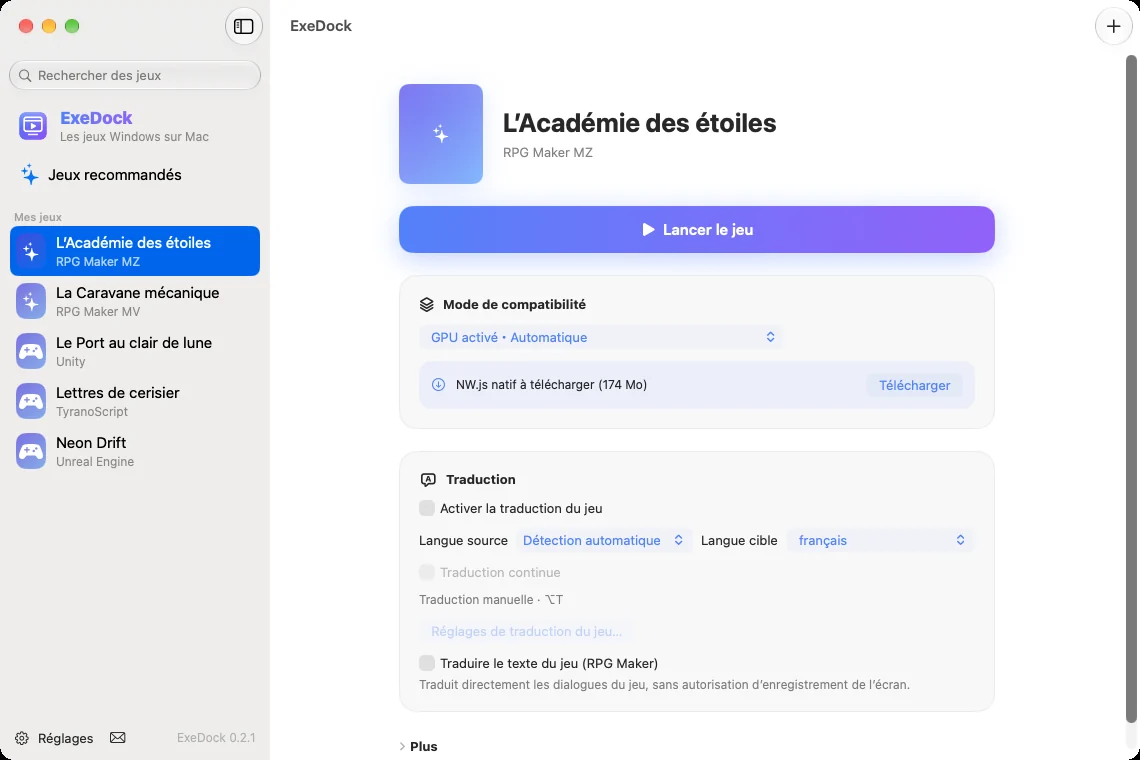The width and height of the screenshot is (1140, 760).
Task: Select L'Académie des étoiles in sidebar
Action: (135, 251)
